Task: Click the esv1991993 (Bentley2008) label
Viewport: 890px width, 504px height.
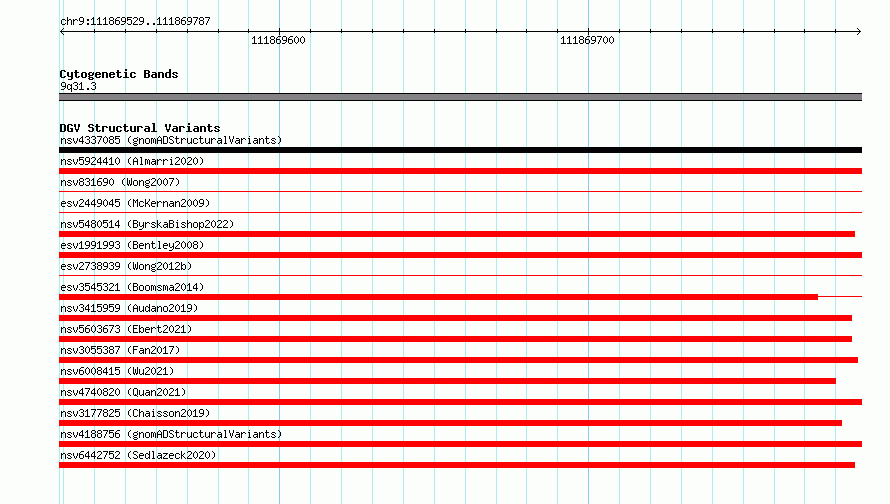Action: coord(132,245)
